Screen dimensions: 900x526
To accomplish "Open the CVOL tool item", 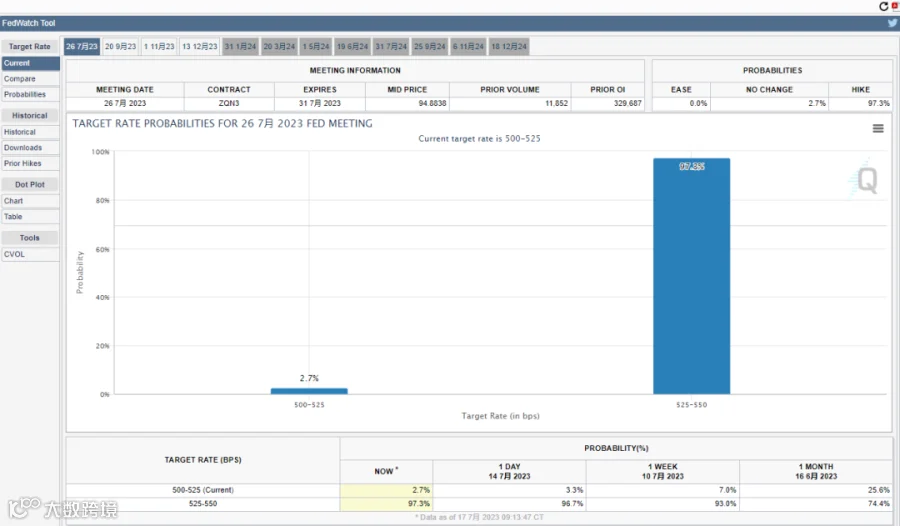I will pyautogui.click(x=30, y=254).
